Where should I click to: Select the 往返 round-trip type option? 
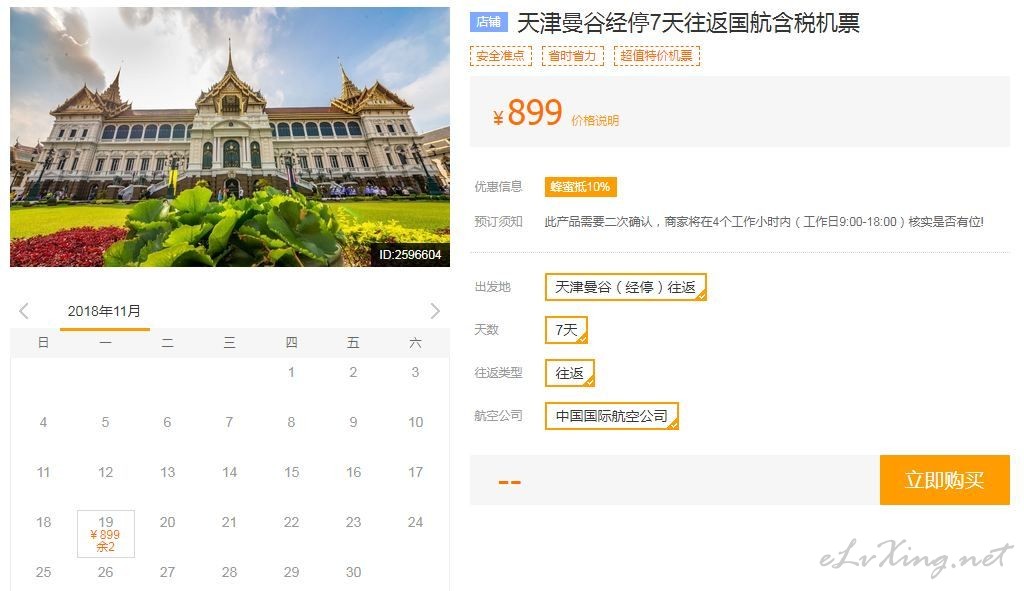point(569,373)
